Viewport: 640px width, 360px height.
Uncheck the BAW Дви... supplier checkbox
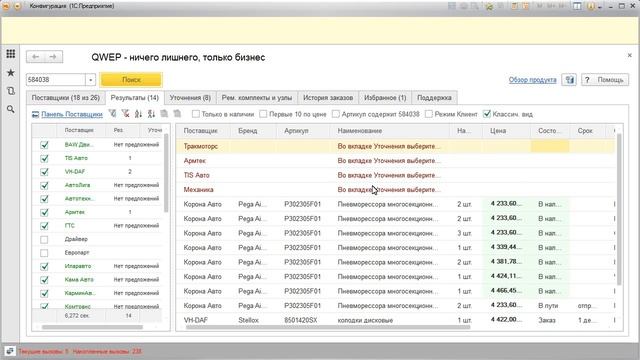click(44, 145)
